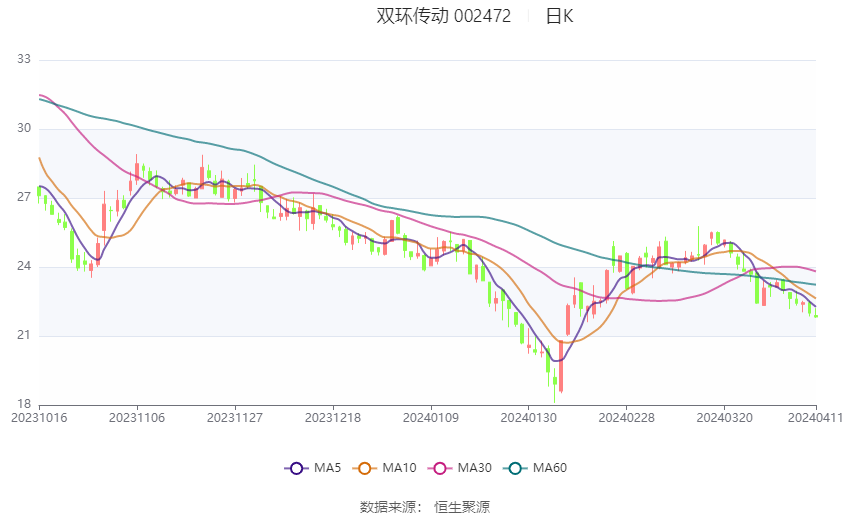Click the orange MA10 legend circle marker

[366, 467]
